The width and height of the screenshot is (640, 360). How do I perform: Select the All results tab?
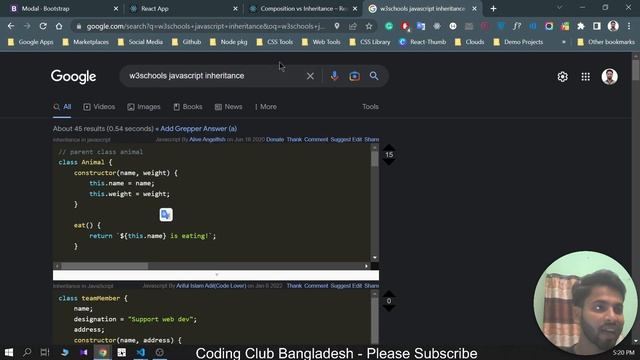tap(62, 107)
